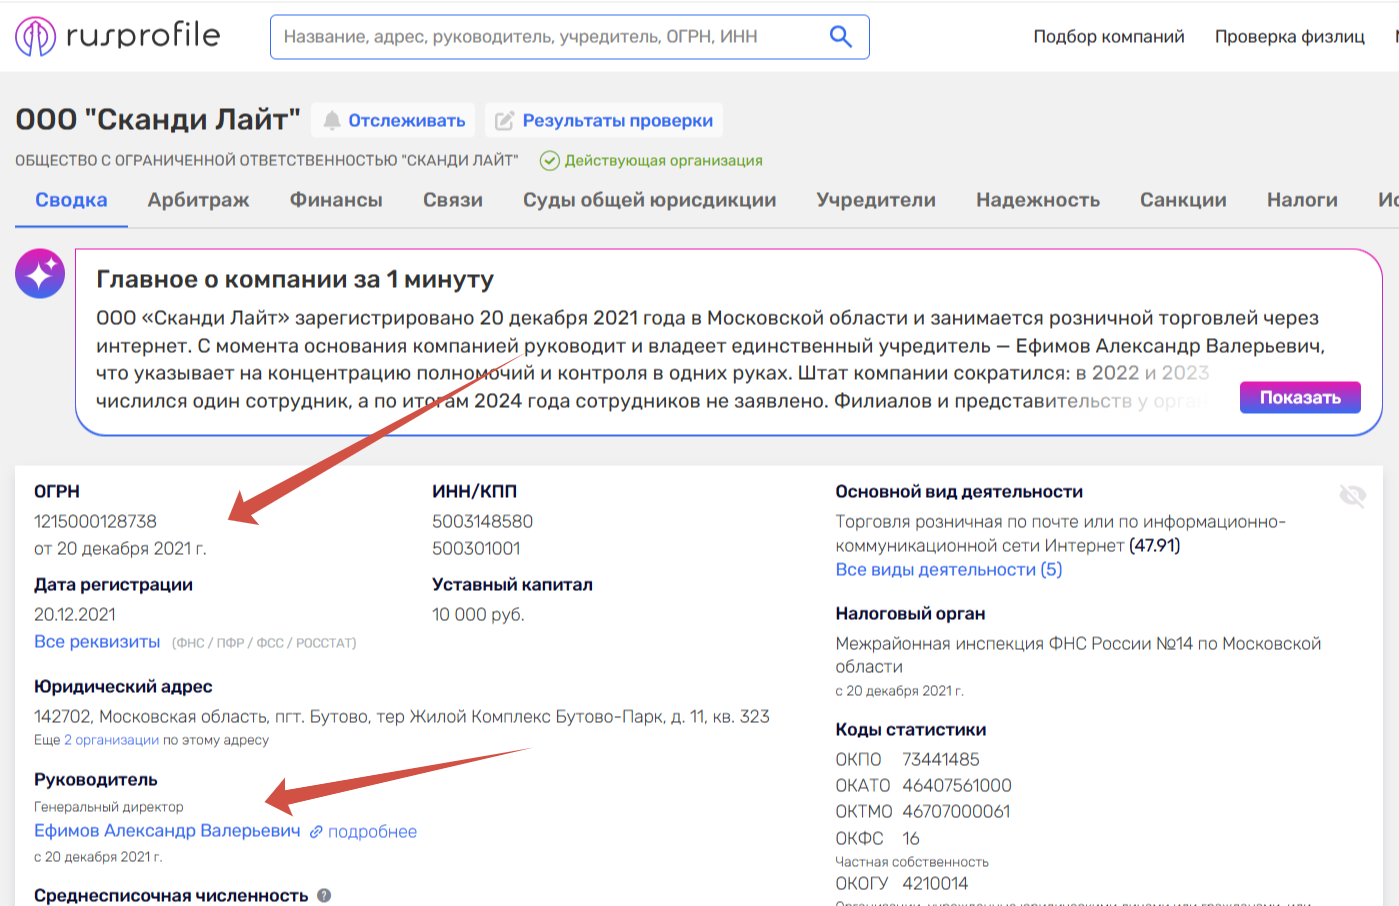
Task: Open the Все реквизиты link
Action: tap(97, 642)
